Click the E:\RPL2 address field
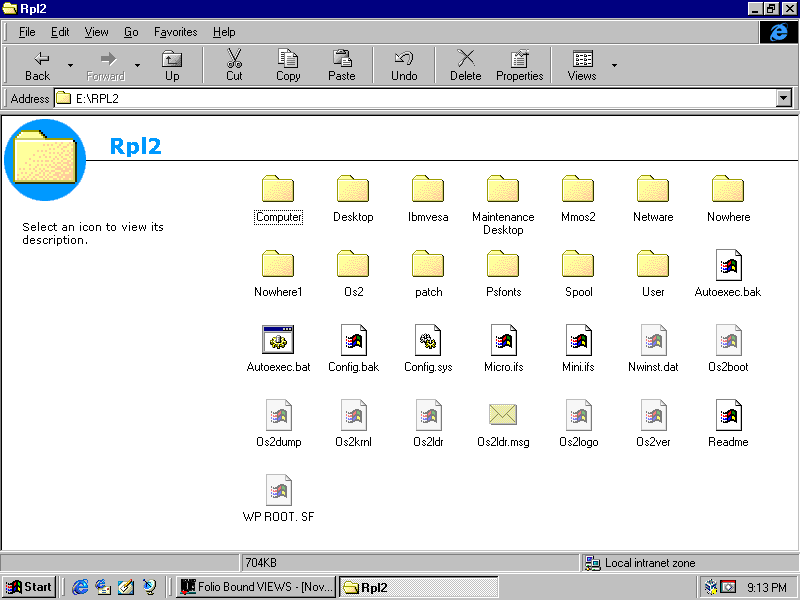Viewport: 800px width, 600px height. click(x=415, y=98)
